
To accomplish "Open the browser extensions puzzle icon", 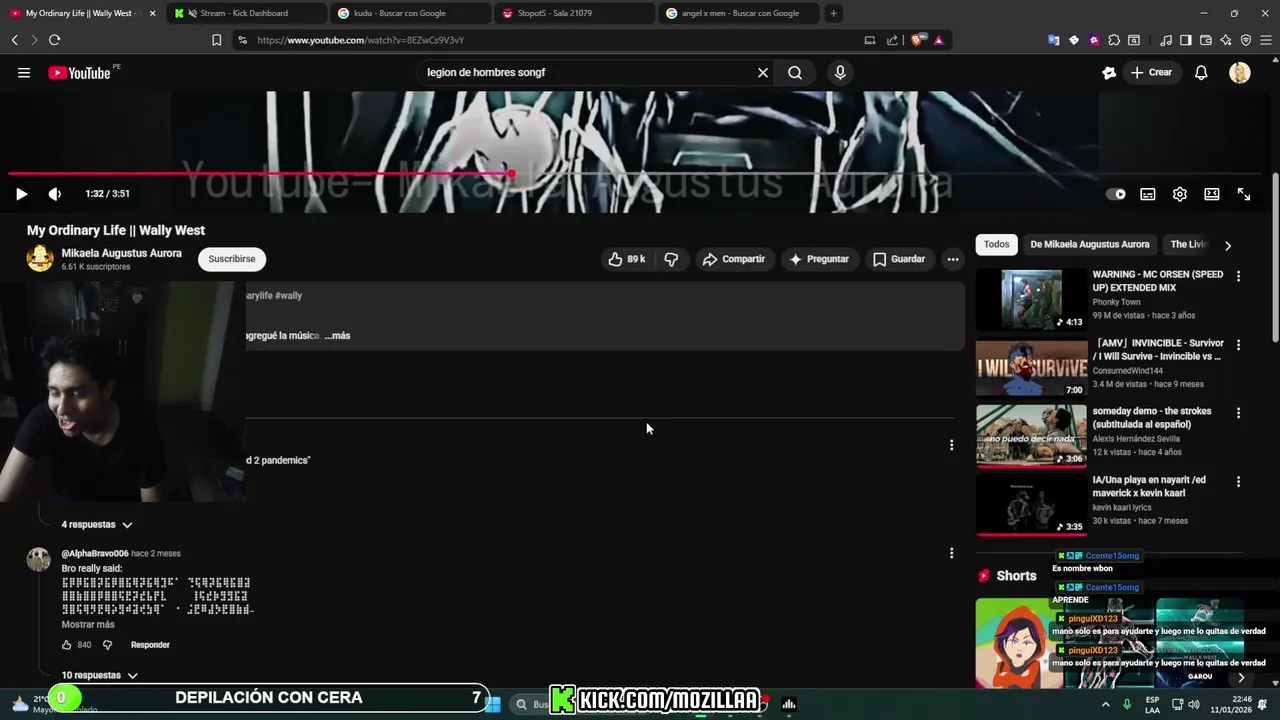I will coord(1115,40).
